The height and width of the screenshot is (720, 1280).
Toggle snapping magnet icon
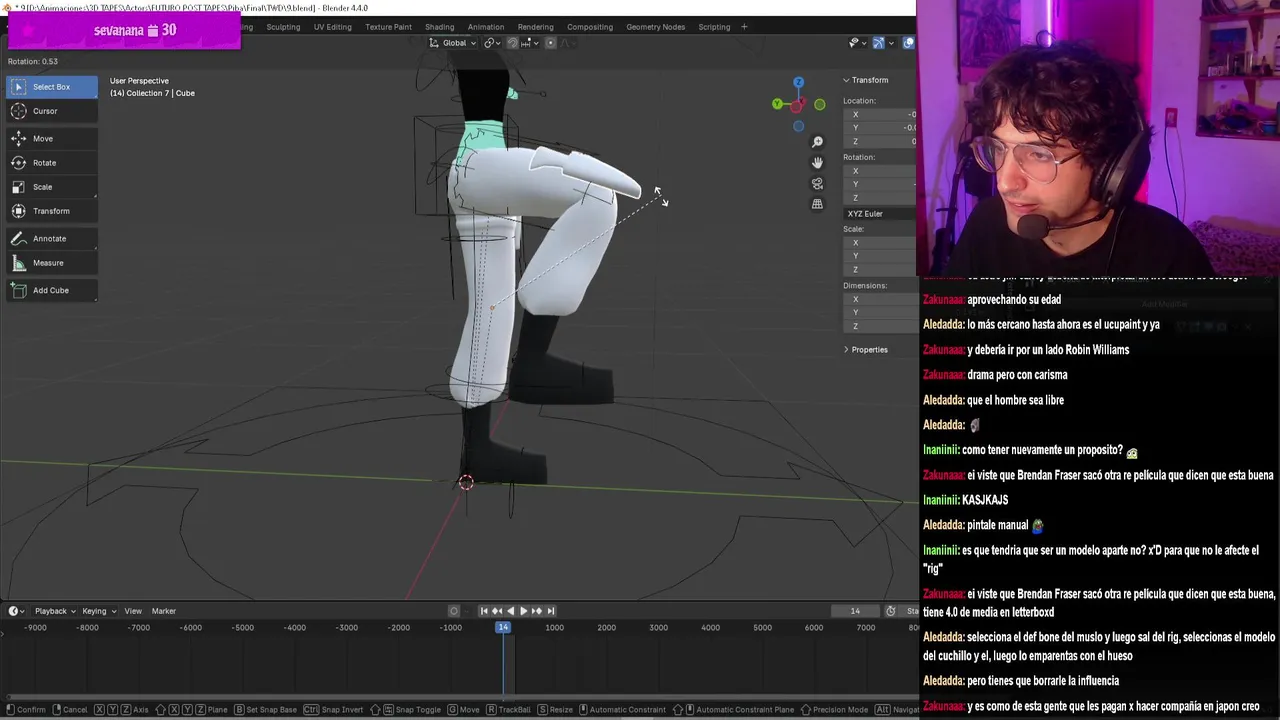[x=512, y=43]
